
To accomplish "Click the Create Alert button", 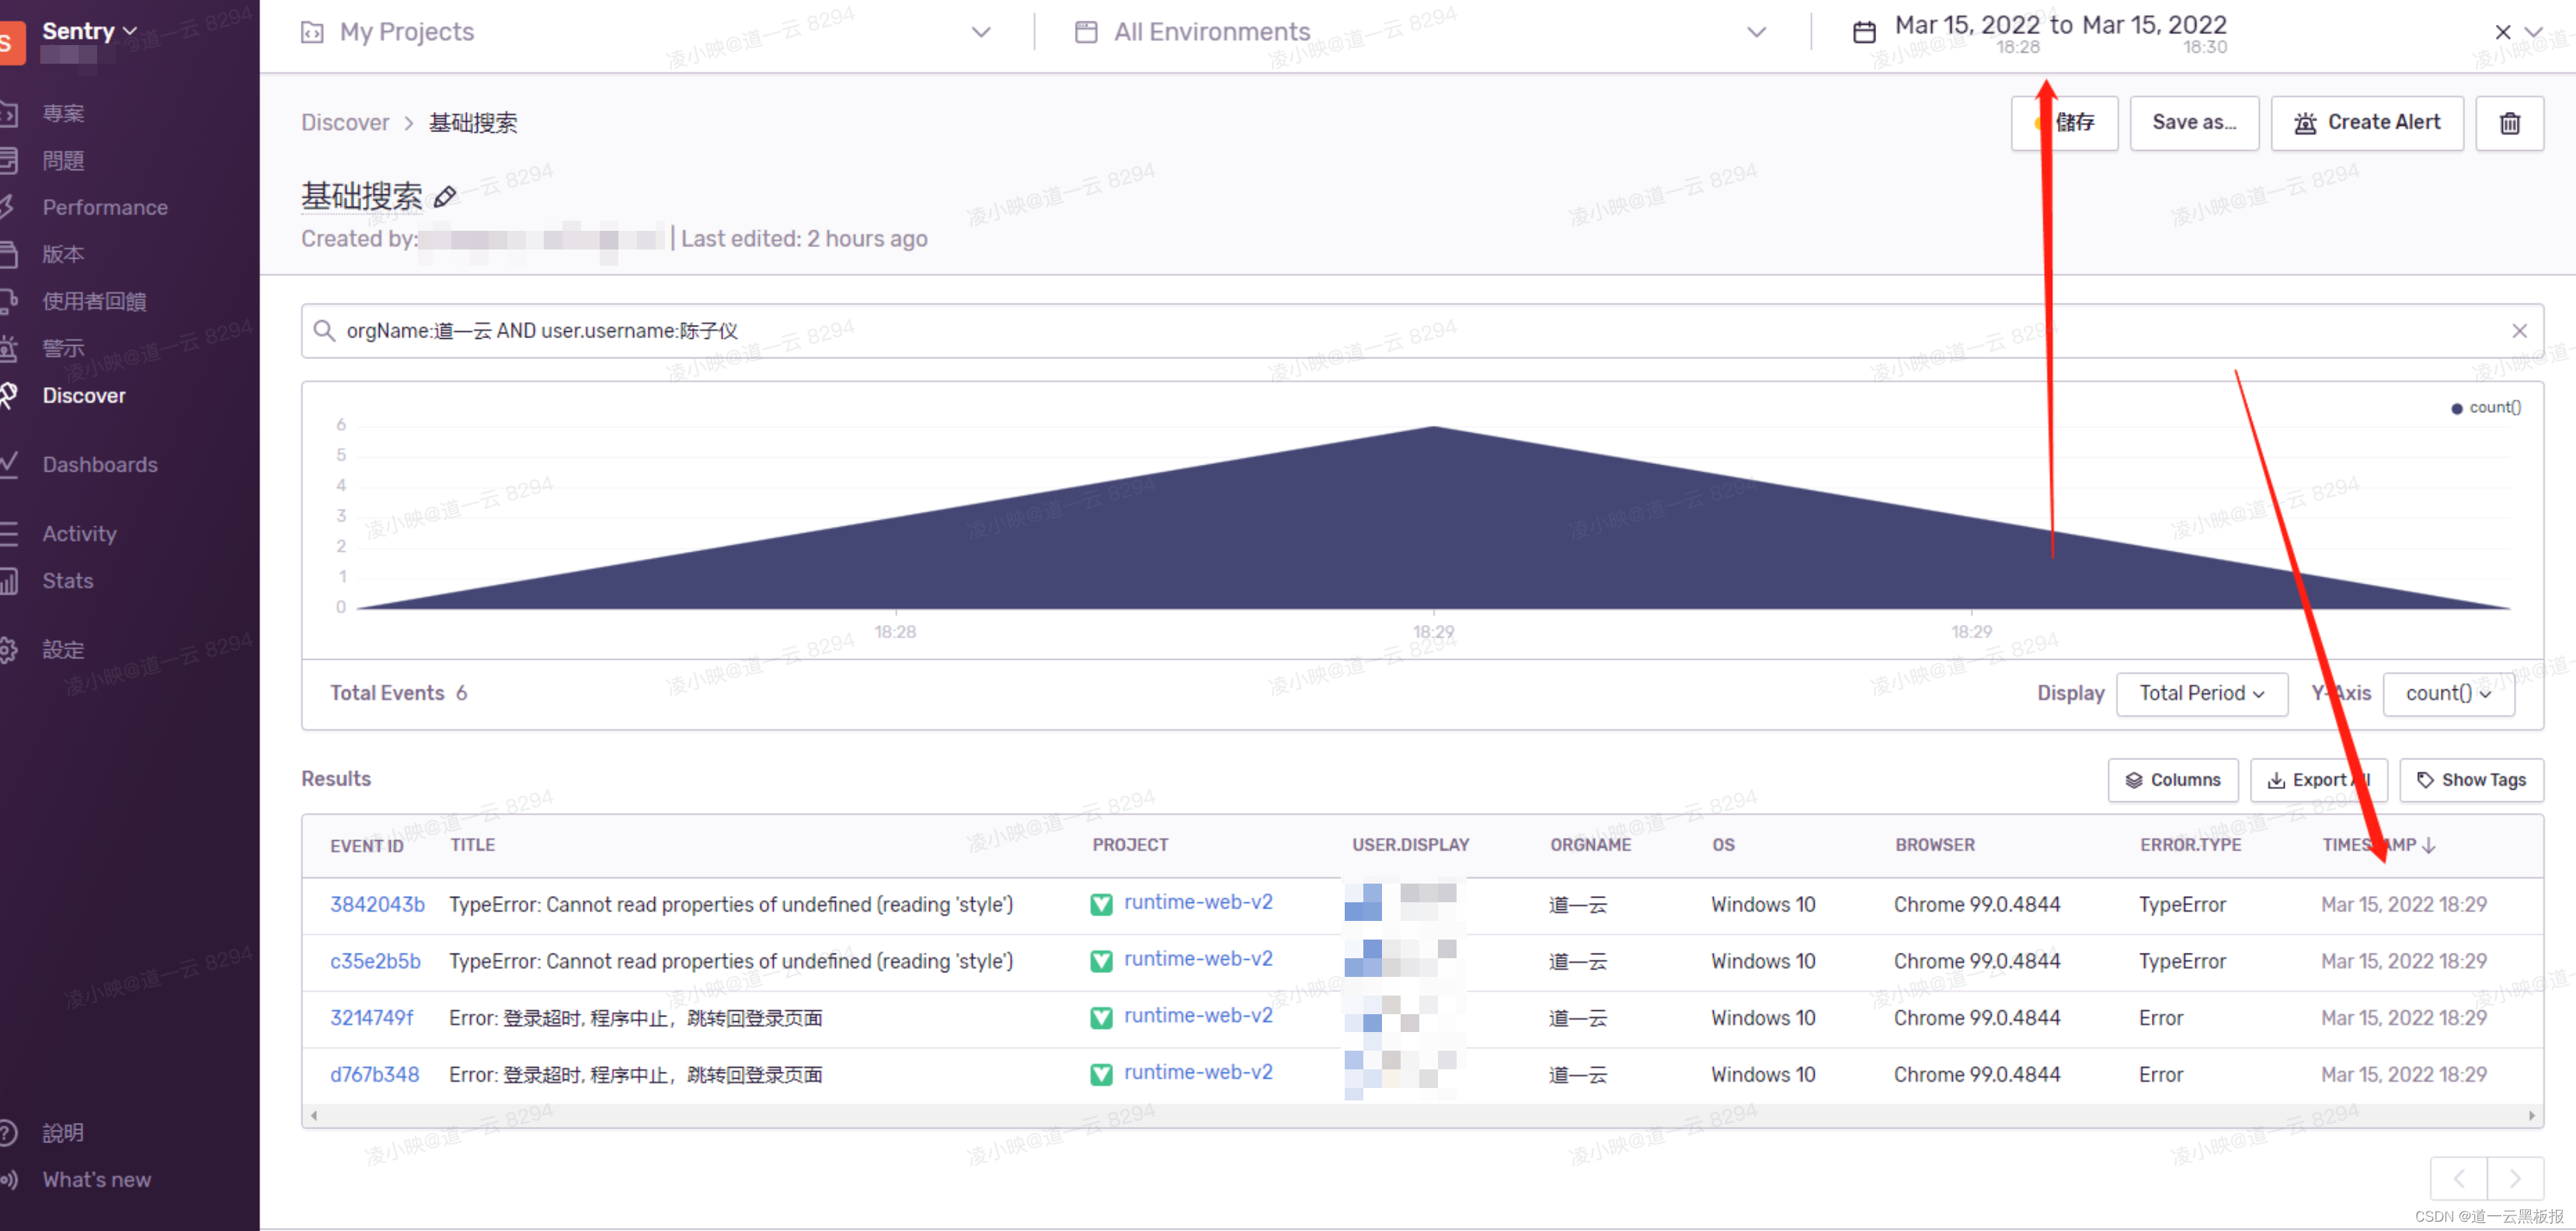I will [2366, 123].
